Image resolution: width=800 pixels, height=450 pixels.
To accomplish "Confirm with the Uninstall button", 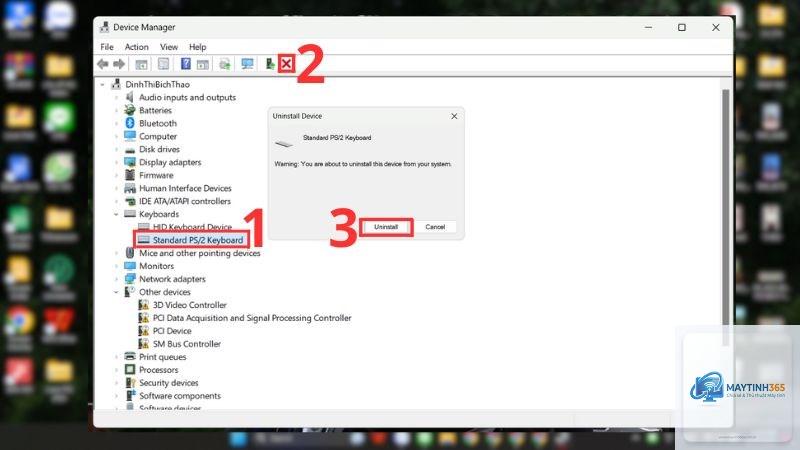I will [x=386, y=227].
